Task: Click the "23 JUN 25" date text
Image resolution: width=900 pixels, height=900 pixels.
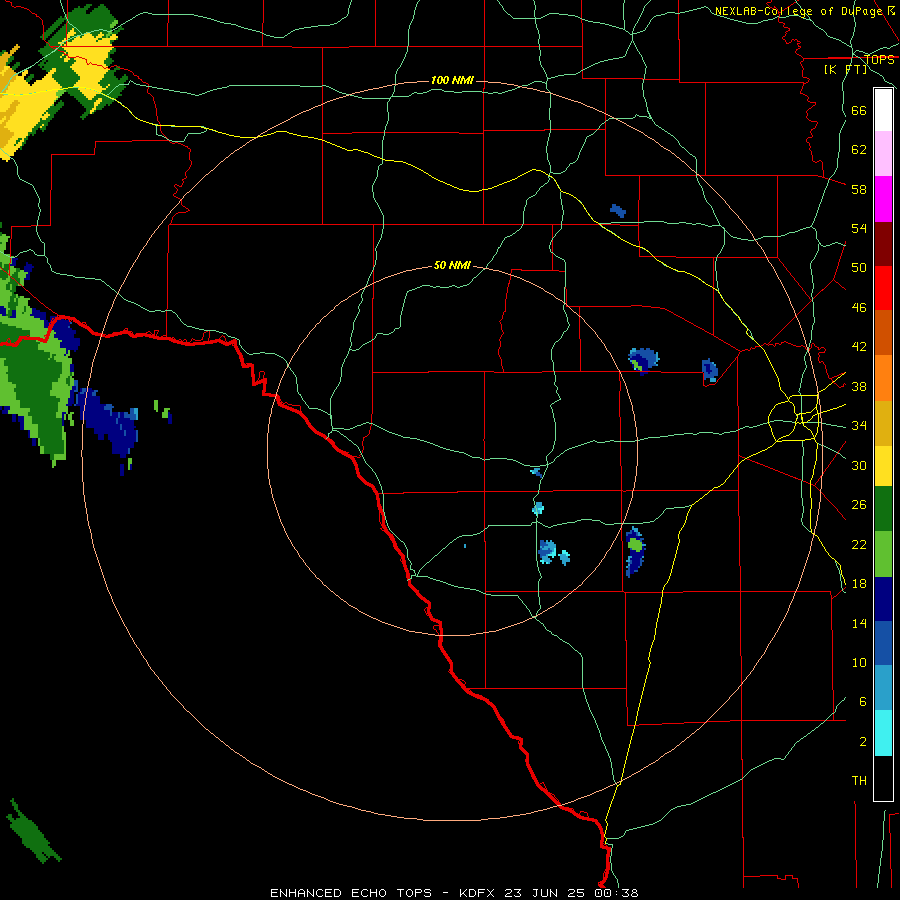Action: [x=544, y=893]
